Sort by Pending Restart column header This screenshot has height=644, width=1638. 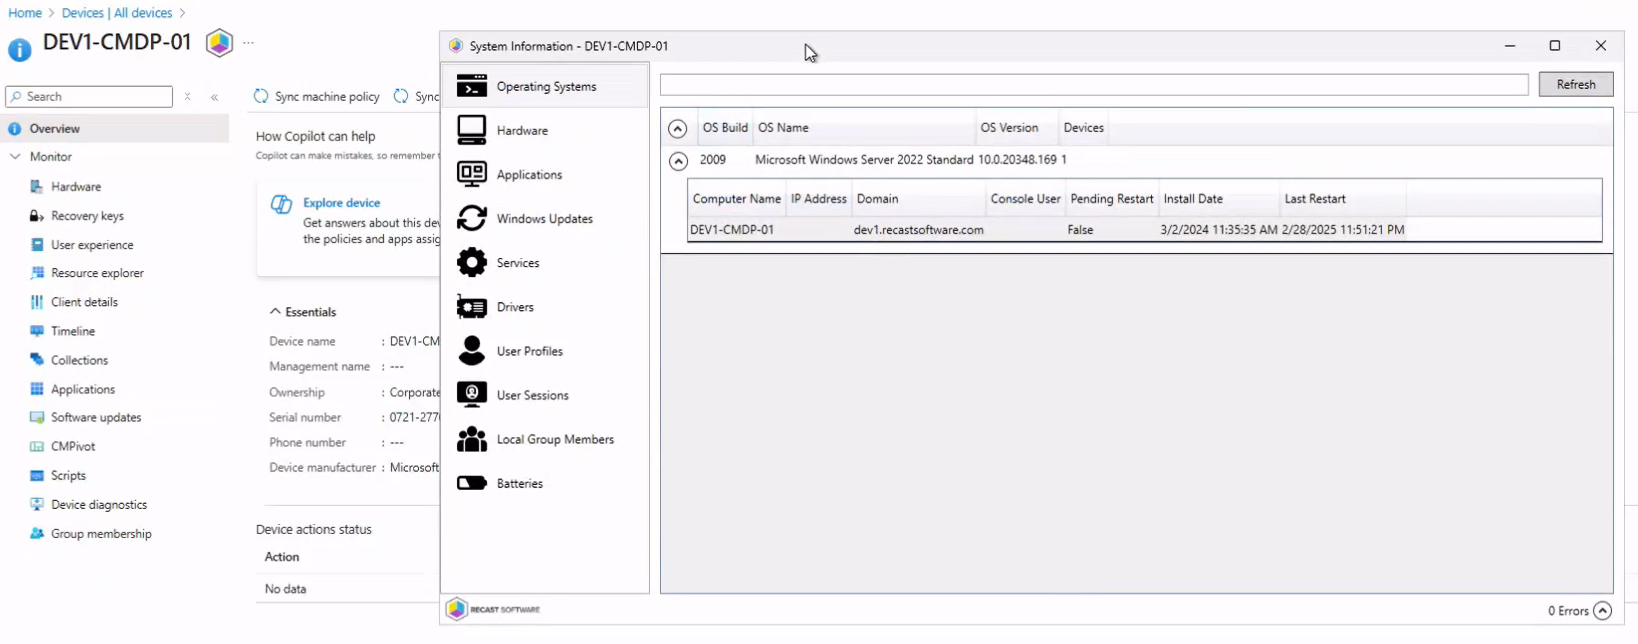1112,198
